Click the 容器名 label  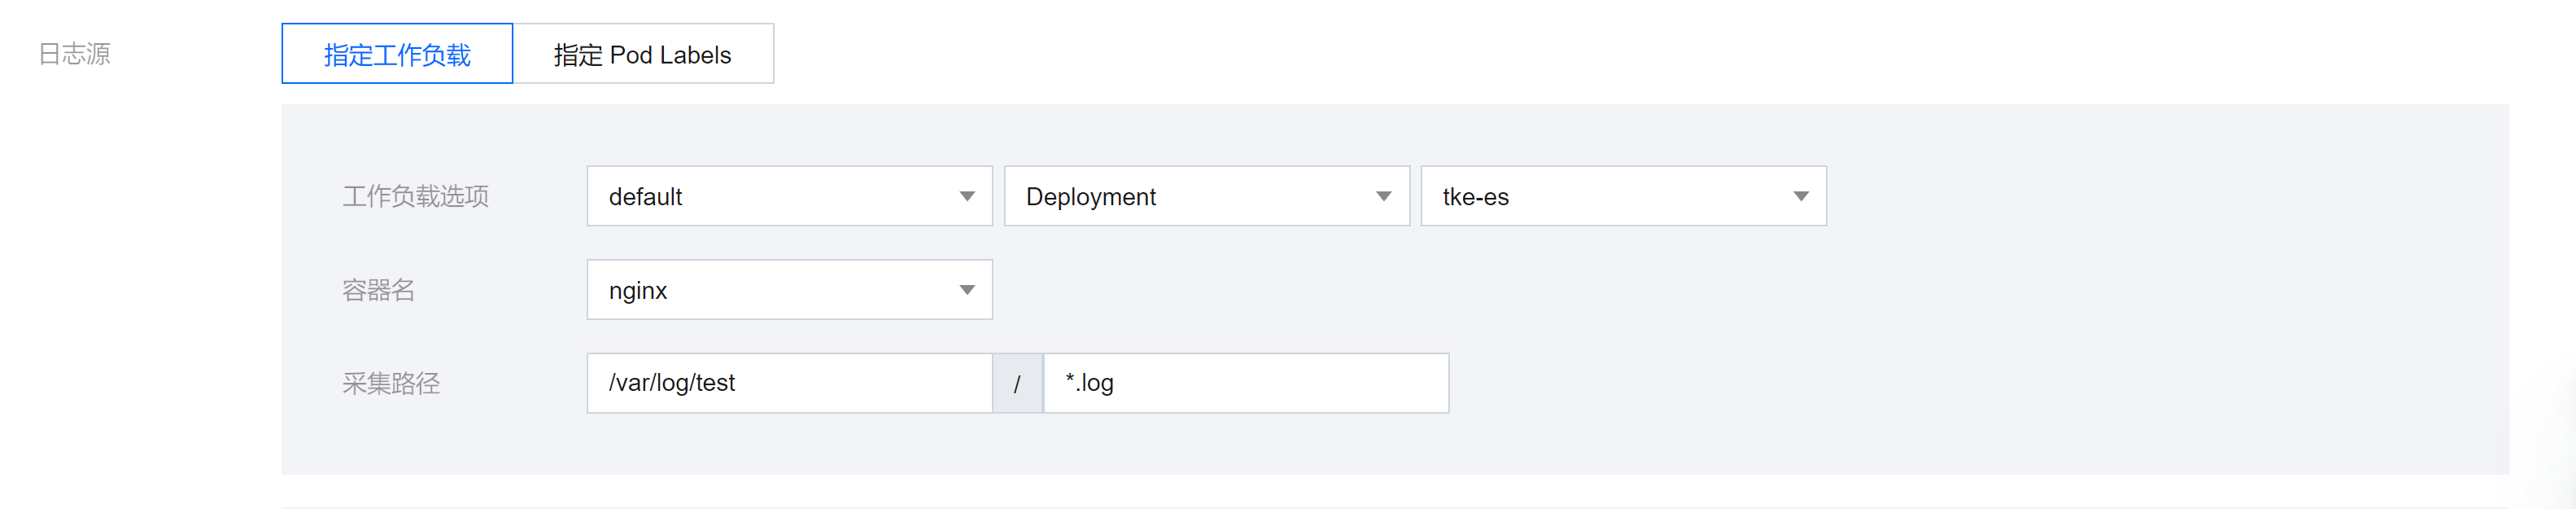coord(379,290)
